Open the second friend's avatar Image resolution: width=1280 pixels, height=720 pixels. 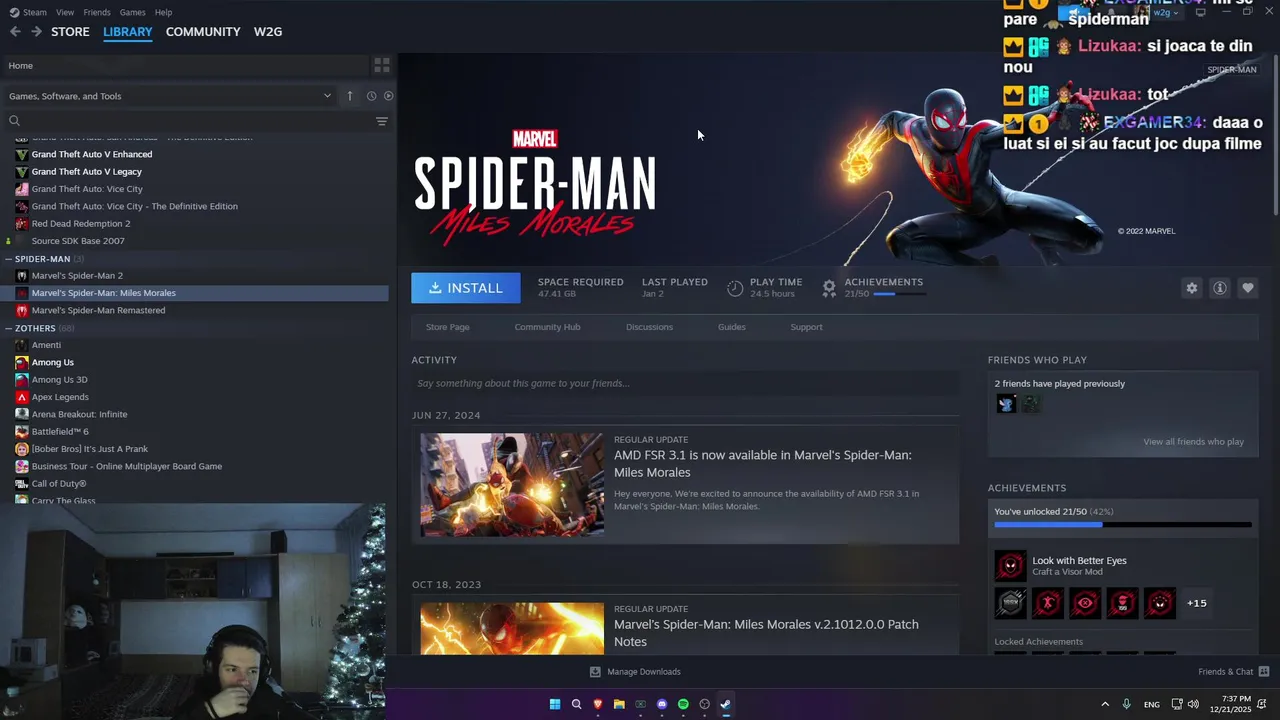(x=1030, y=403)
